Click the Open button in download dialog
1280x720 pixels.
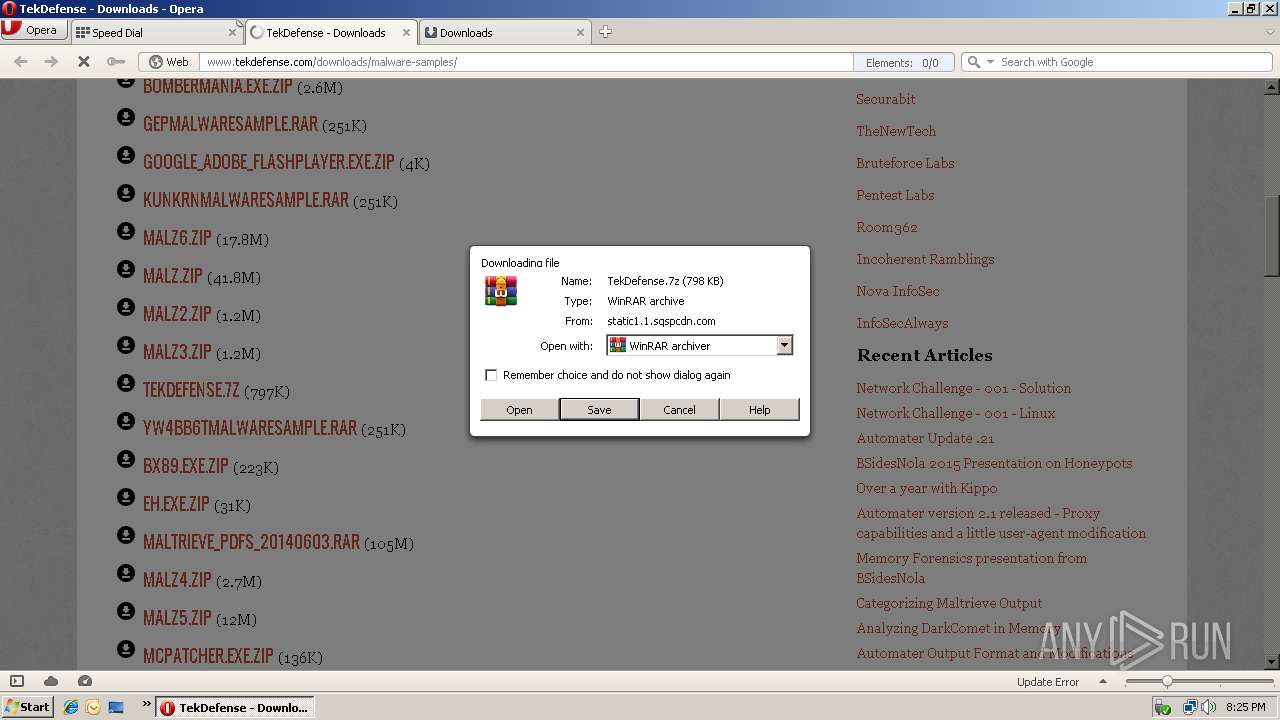click(519, 410)
